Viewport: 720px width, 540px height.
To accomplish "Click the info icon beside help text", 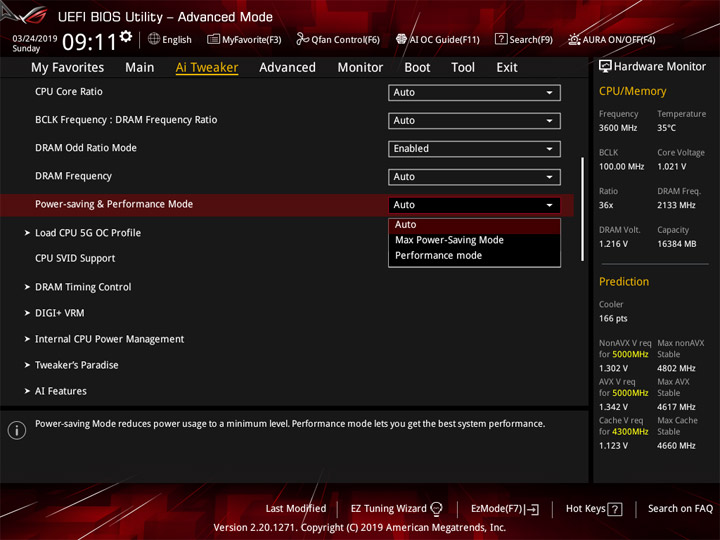I will click(17, 430).
